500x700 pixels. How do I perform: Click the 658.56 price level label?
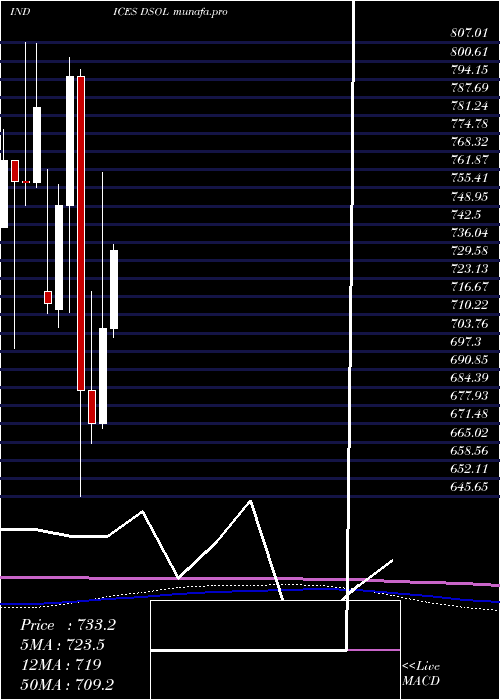pos(469,450)
